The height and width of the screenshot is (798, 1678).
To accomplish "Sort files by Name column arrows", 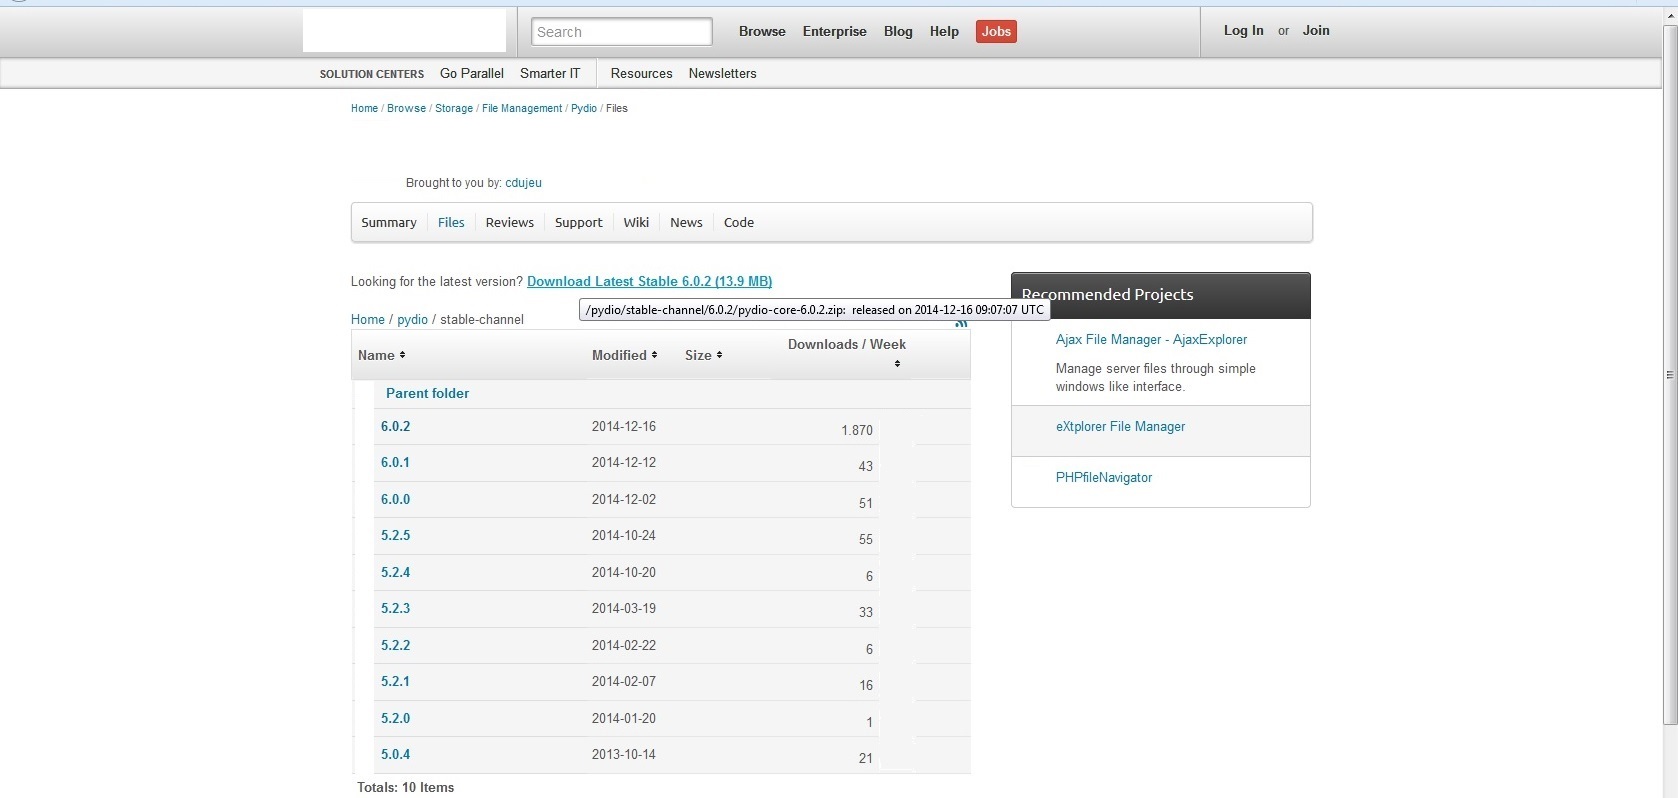I will click(x=402, y=355).
